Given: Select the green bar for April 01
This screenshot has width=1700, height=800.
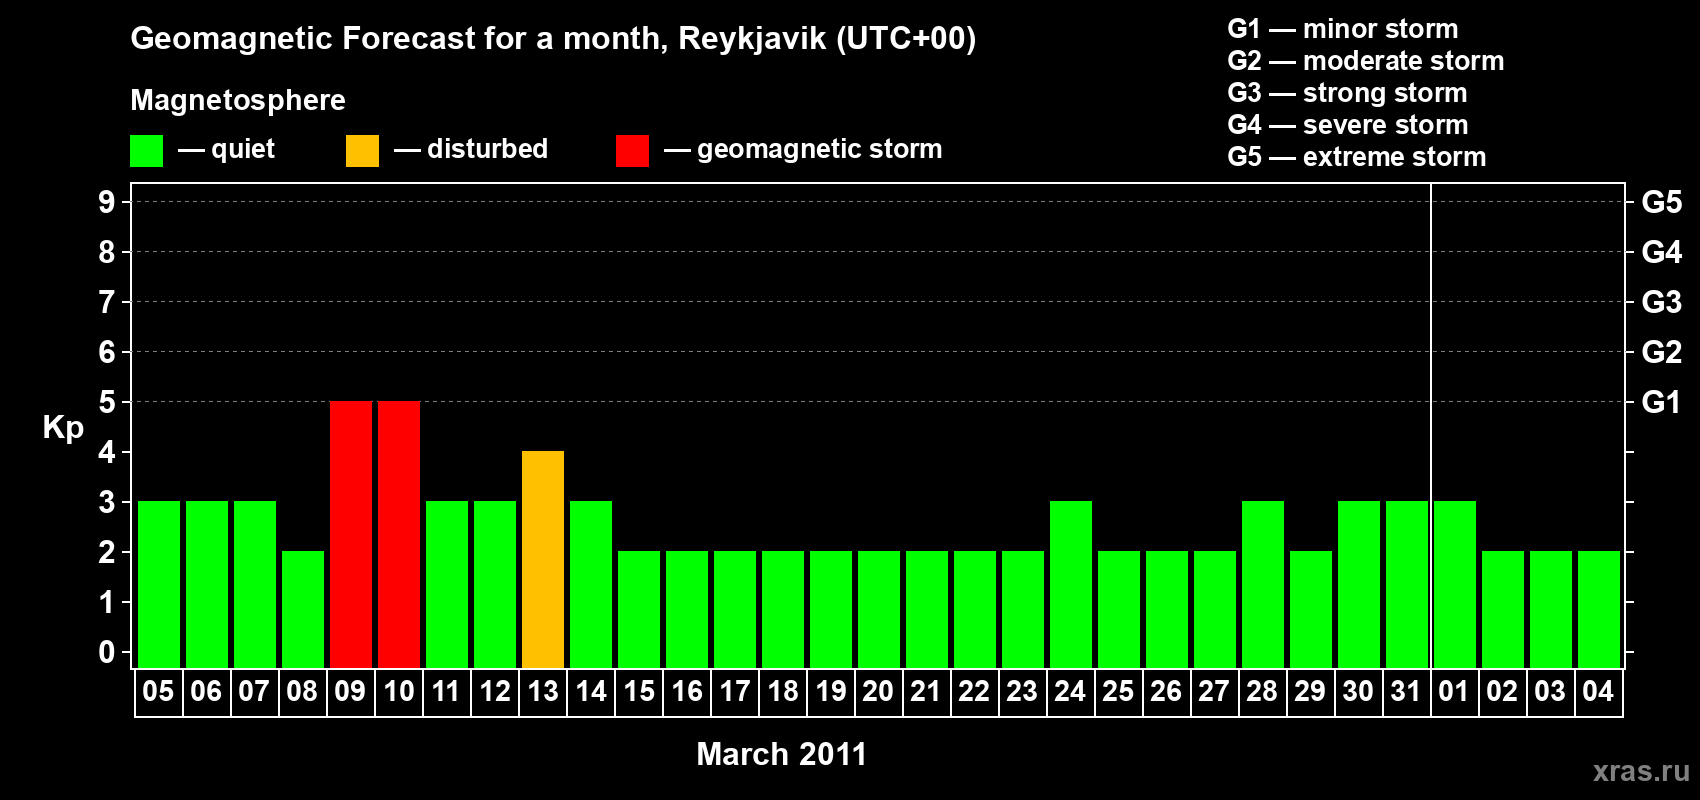Looking at the screenshot, I should pyautogui.click(x=1455, y=585).
